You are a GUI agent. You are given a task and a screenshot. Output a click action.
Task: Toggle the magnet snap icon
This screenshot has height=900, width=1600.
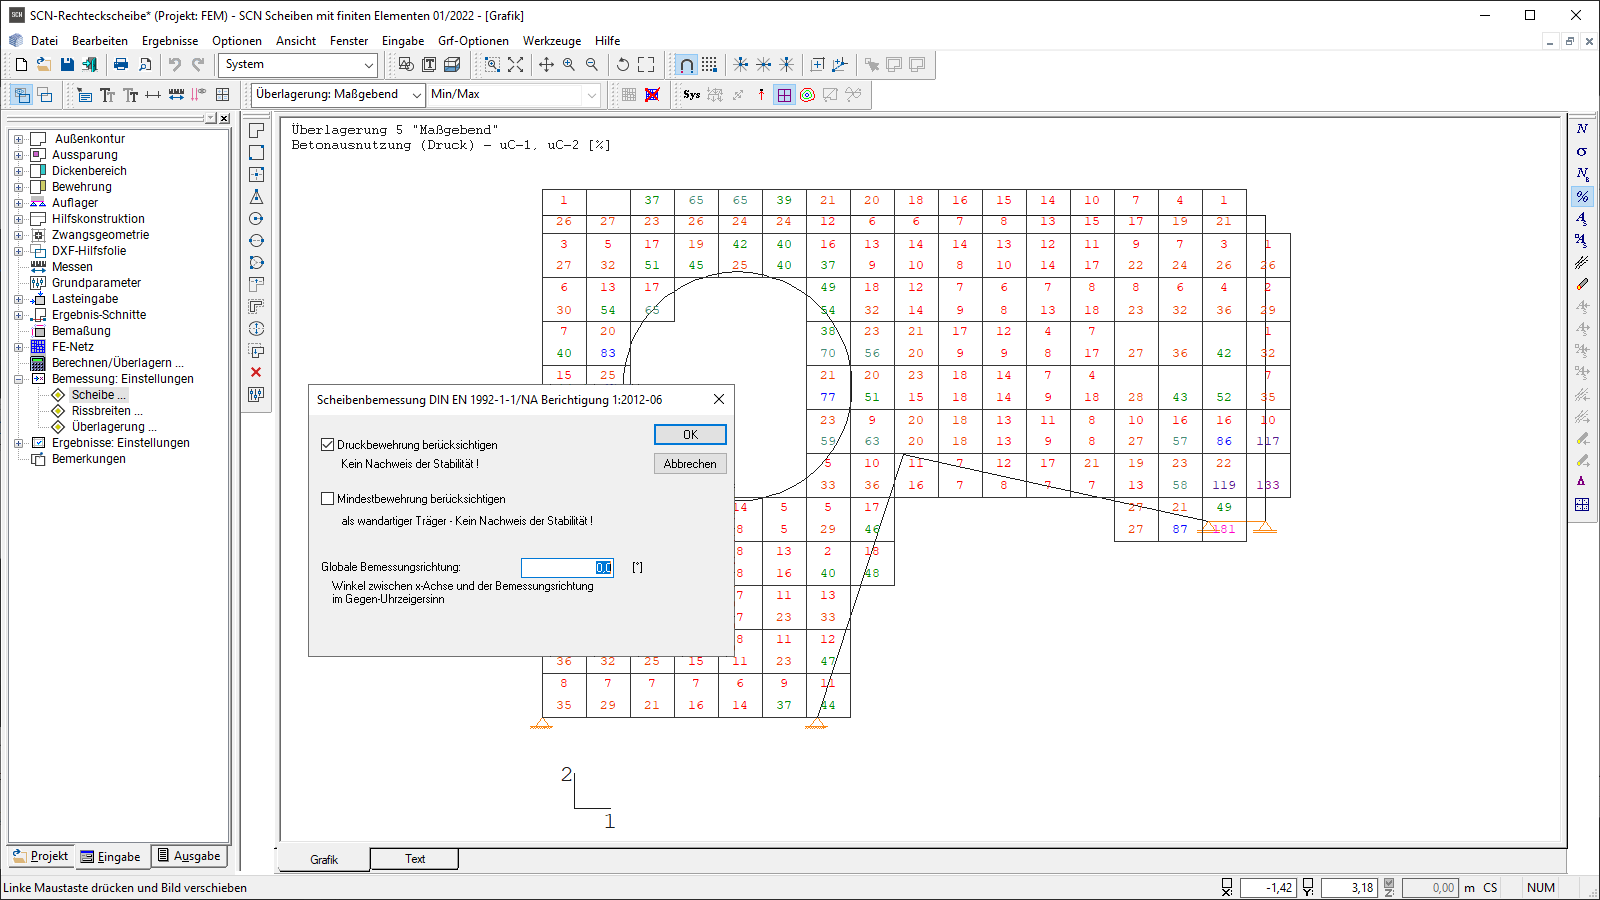pyautogui.click(x=686, y=64)
